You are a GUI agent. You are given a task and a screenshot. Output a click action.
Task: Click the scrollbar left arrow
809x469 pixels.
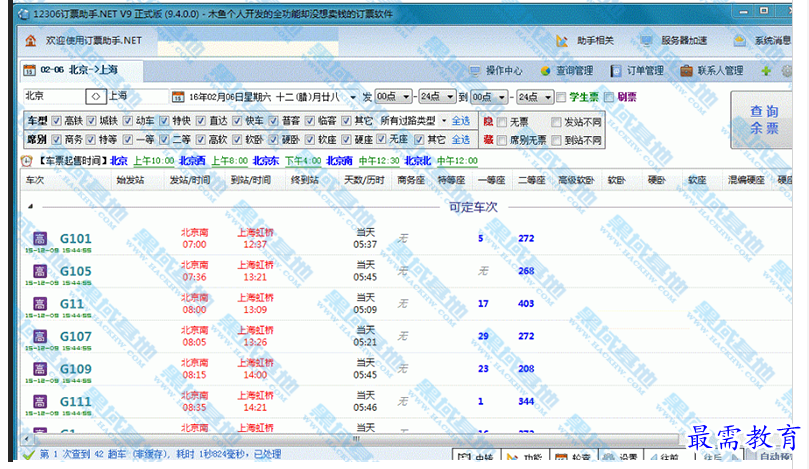click(x=27, y=439)
